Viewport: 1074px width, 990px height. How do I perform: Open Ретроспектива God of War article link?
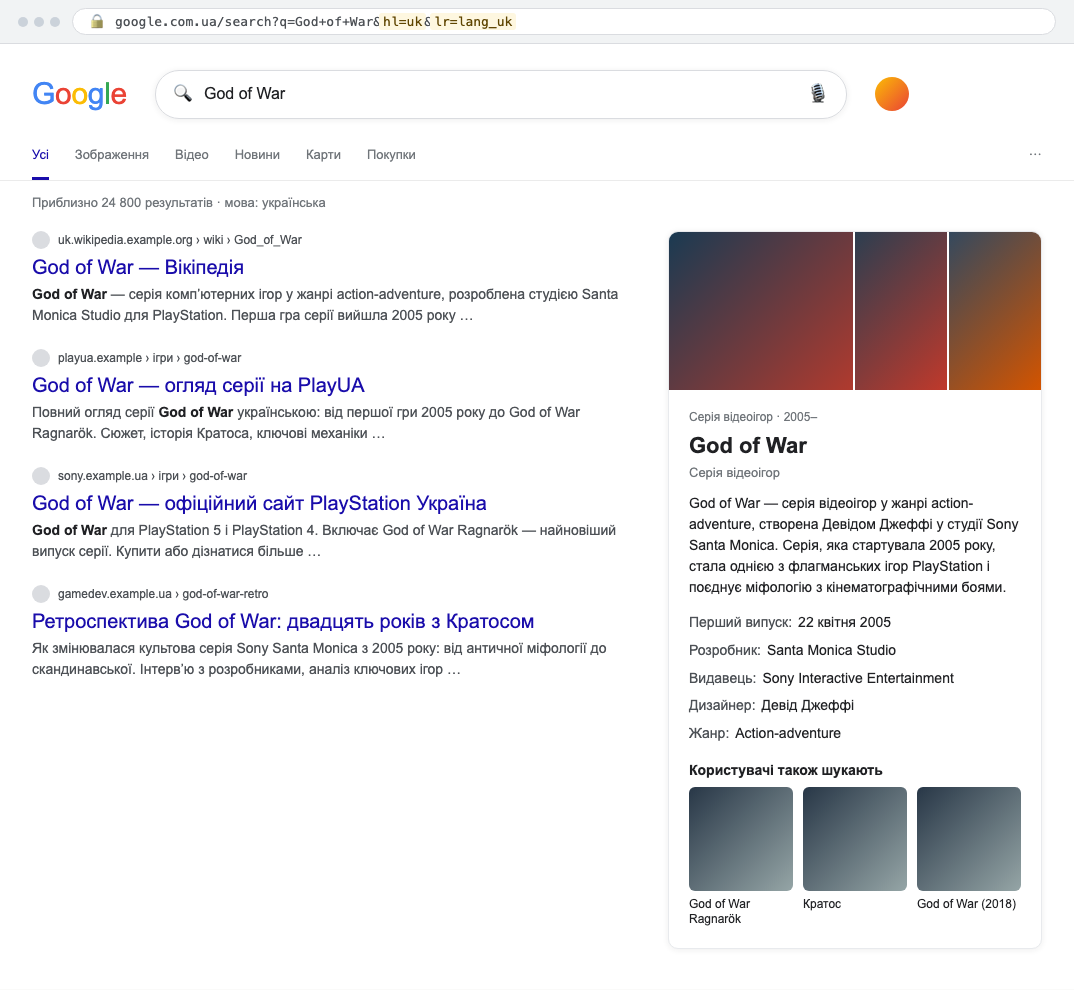coord(283,621)
